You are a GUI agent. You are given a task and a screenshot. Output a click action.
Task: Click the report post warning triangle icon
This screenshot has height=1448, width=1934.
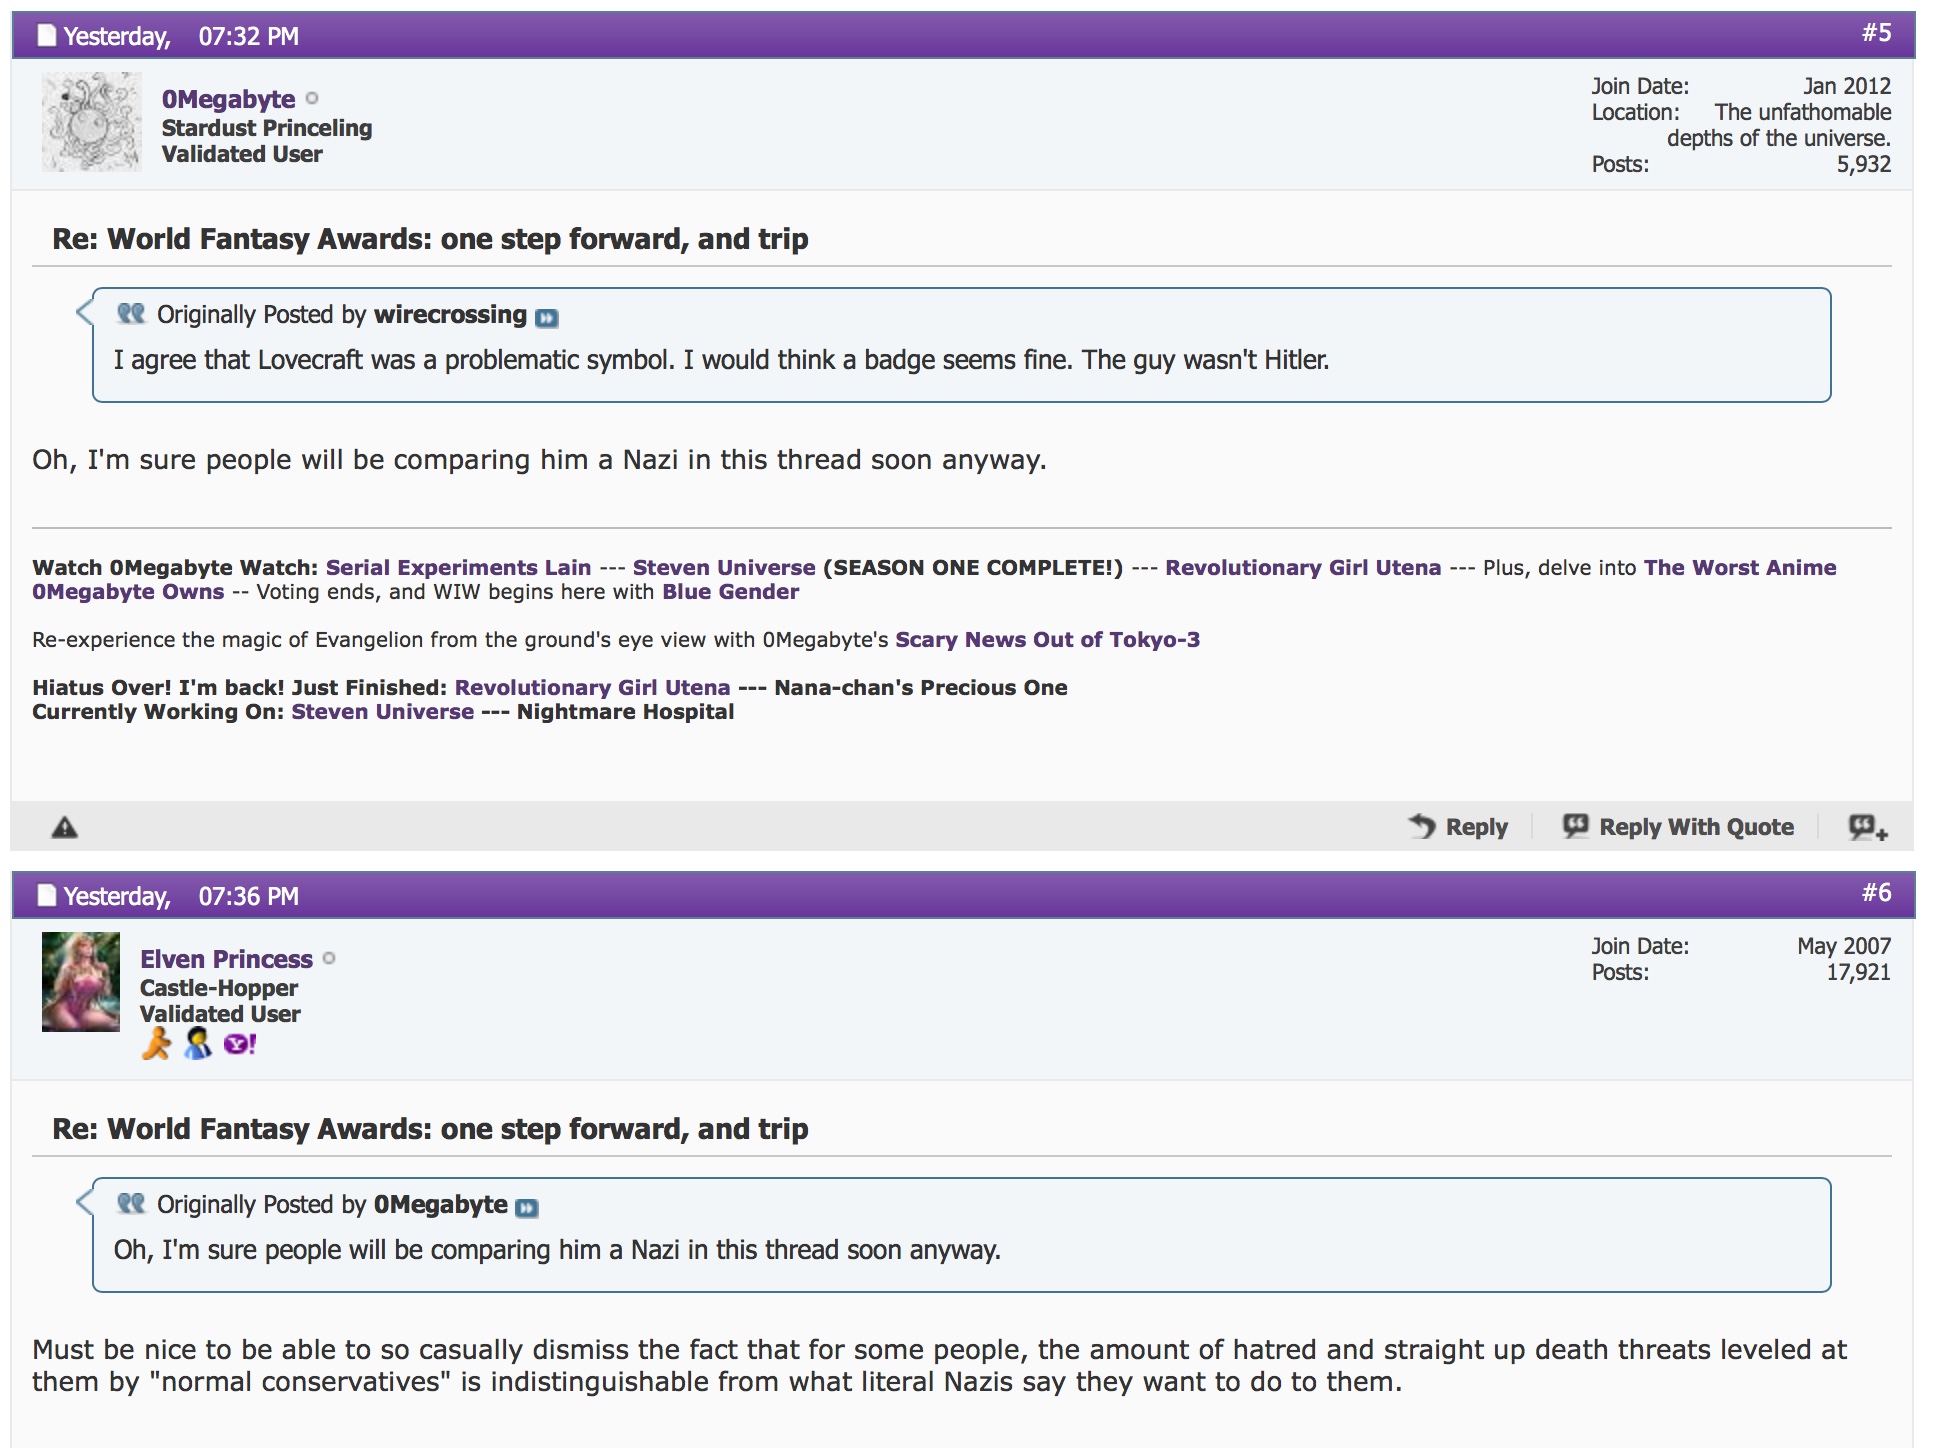click(x=65, y=827)
